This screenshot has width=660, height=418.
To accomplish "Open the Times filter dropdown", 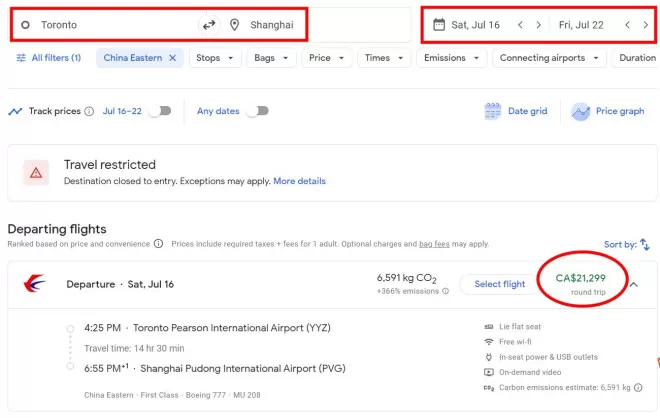I will (384, 58).
